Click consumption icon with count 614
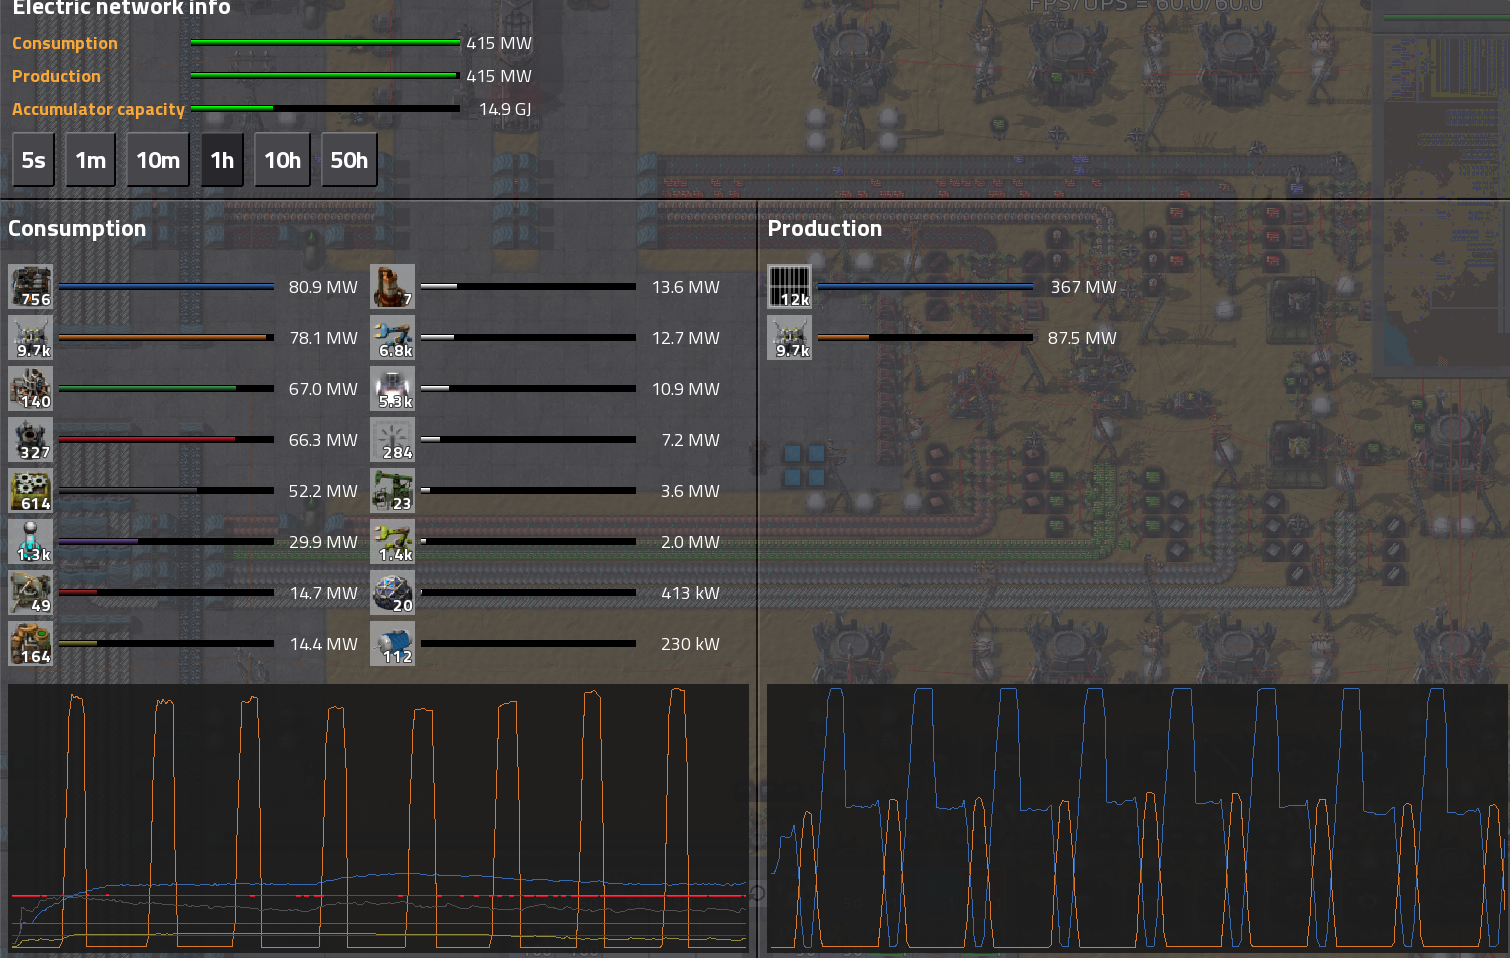 point(31,491)
